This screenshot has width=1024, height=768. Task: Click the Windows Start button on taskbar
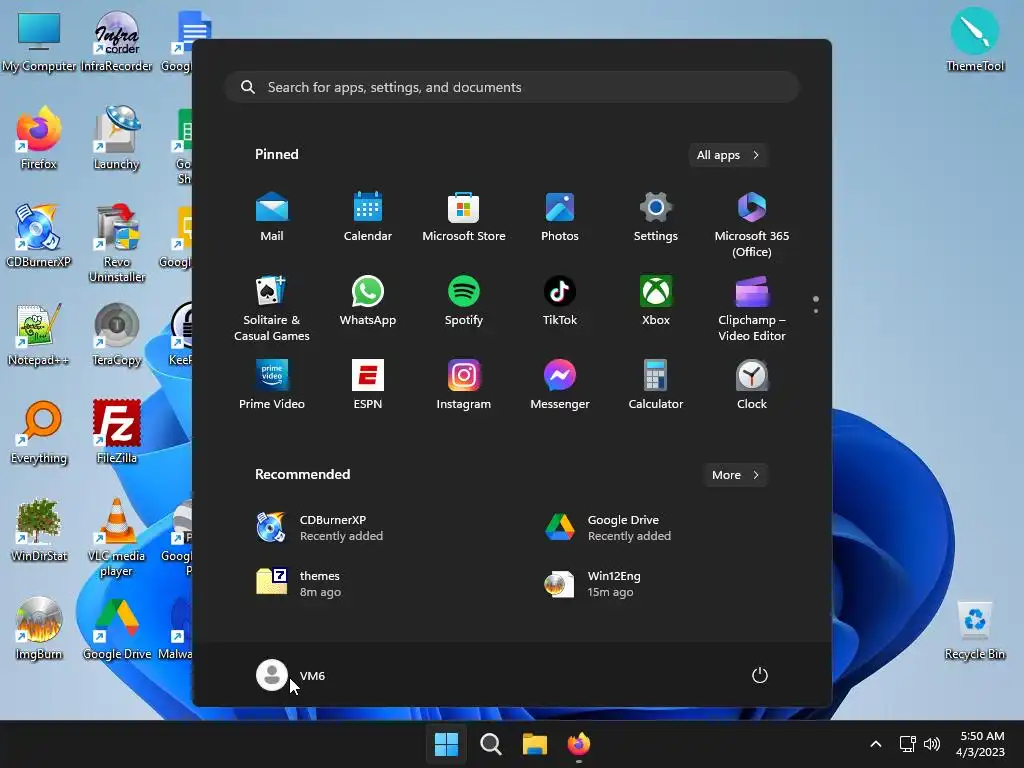click(447, 744)
